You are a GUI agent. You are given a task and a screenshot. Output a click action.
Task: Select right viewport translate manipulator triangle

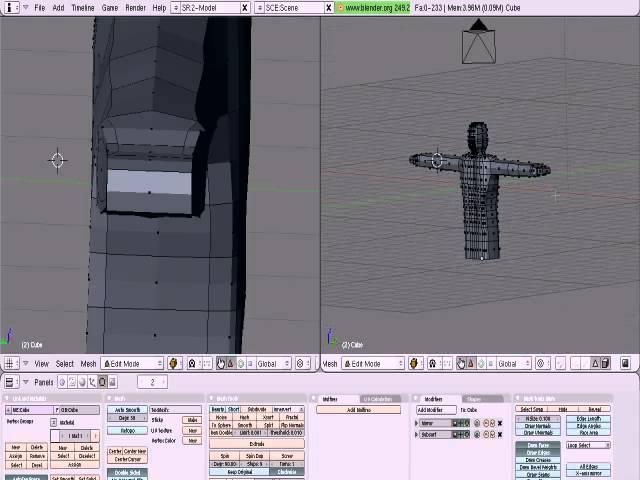[x=471, y=363]
